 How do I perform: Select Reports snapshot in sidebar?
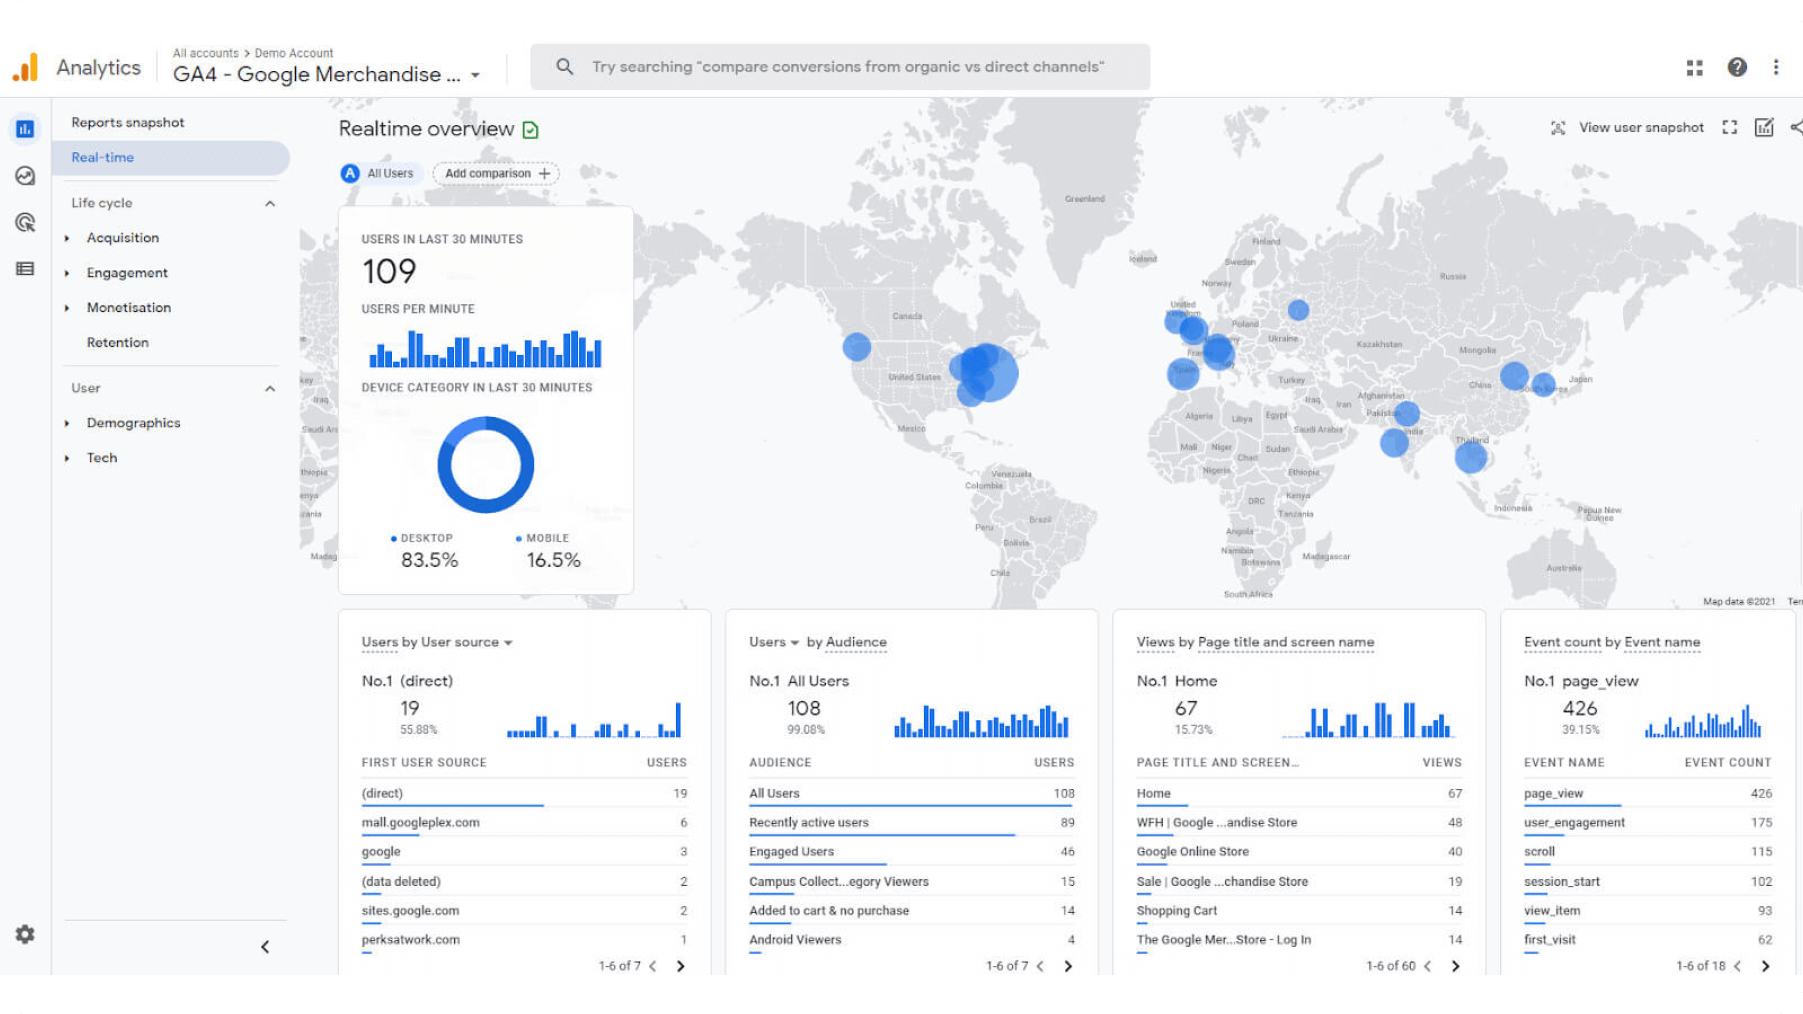(128, 122)
